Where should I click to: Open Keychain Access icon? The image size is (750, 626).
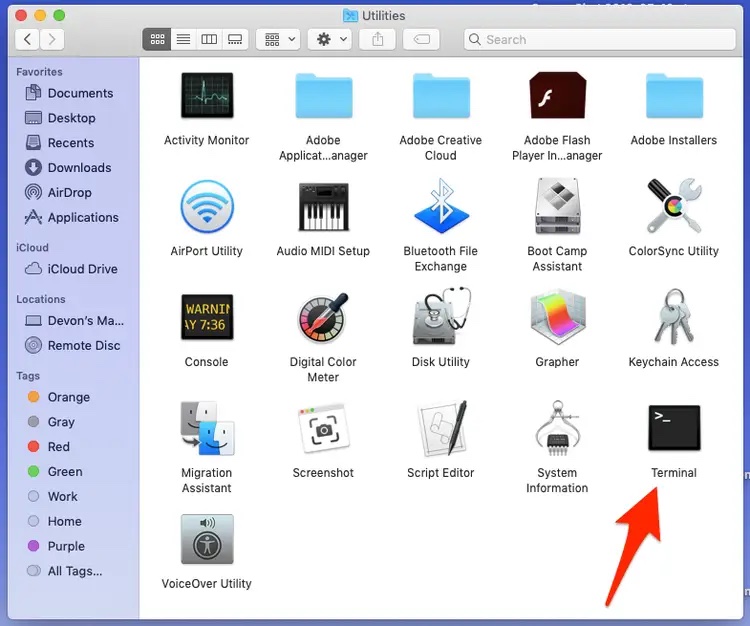point(673,319)
